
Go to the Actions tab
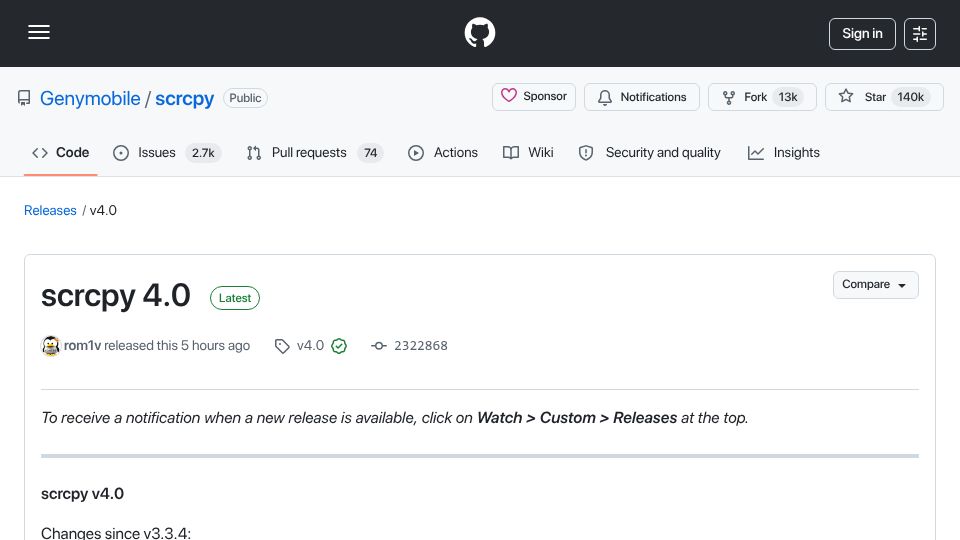(x=443, y=152)
